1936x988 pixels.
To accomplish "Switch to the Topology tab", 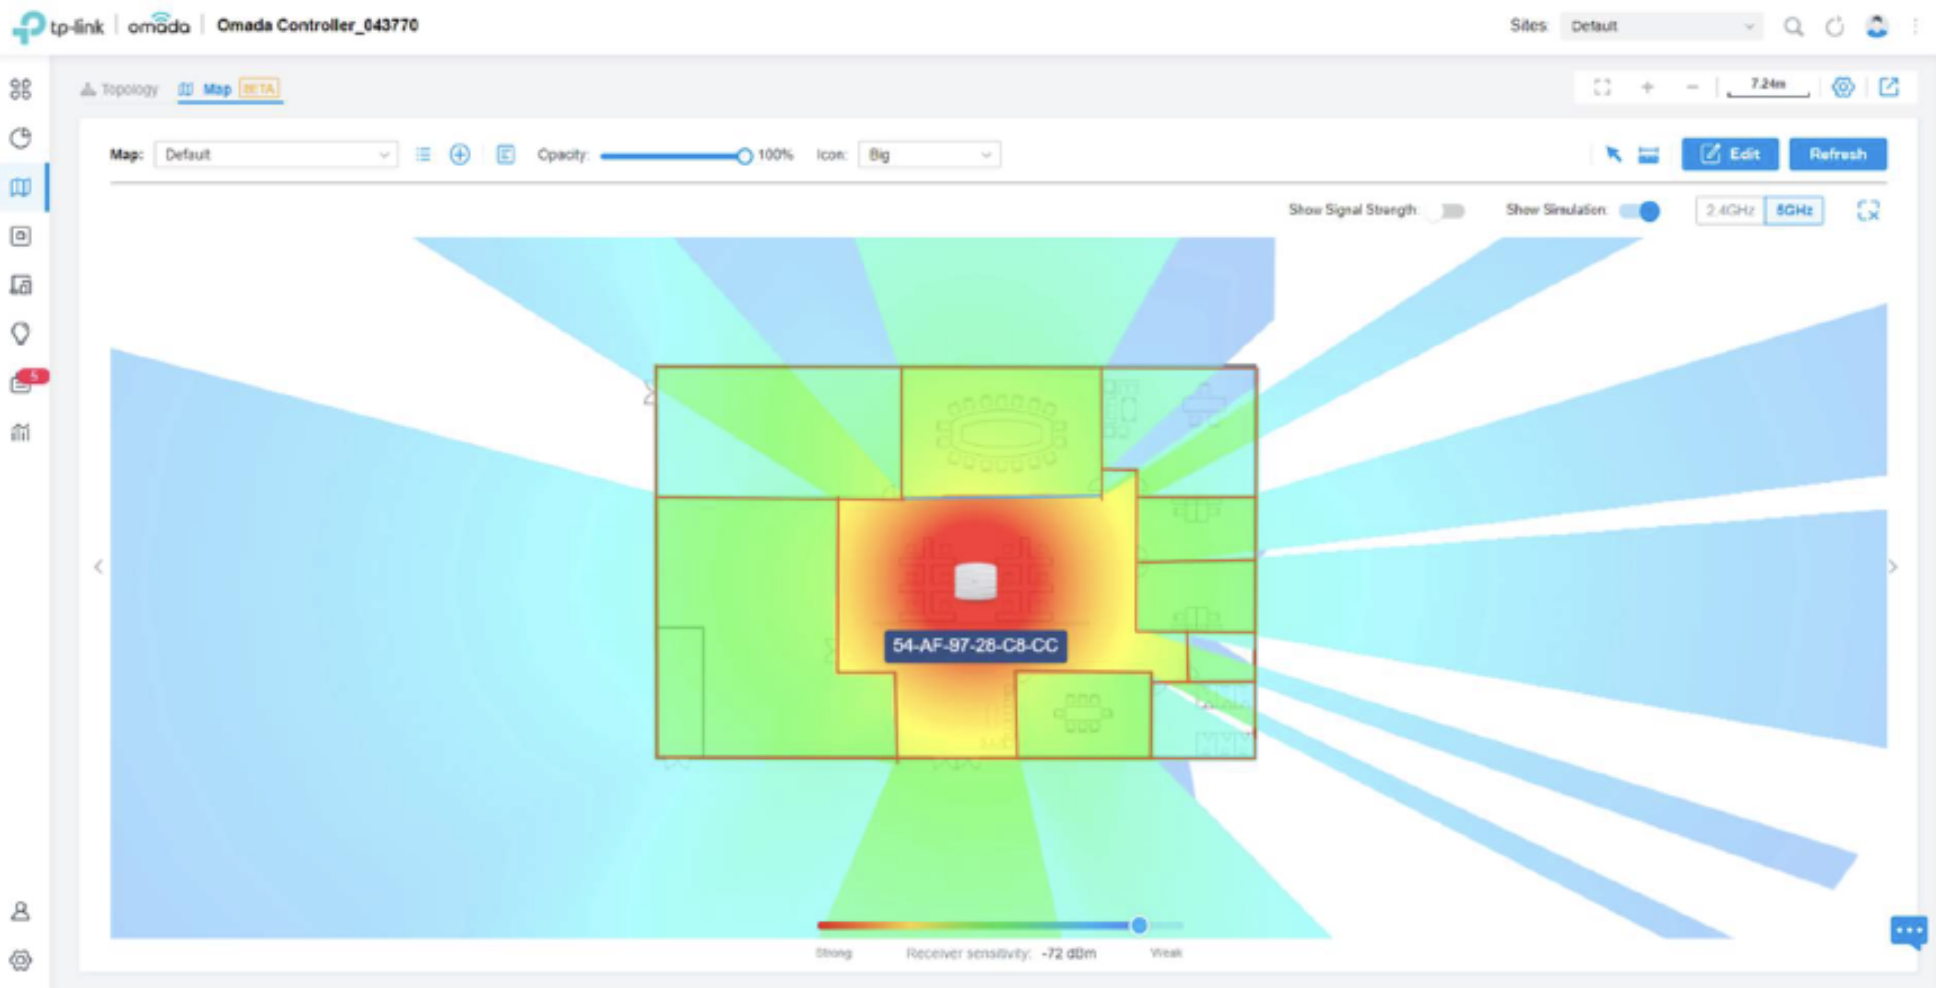I will coord(120,89).
